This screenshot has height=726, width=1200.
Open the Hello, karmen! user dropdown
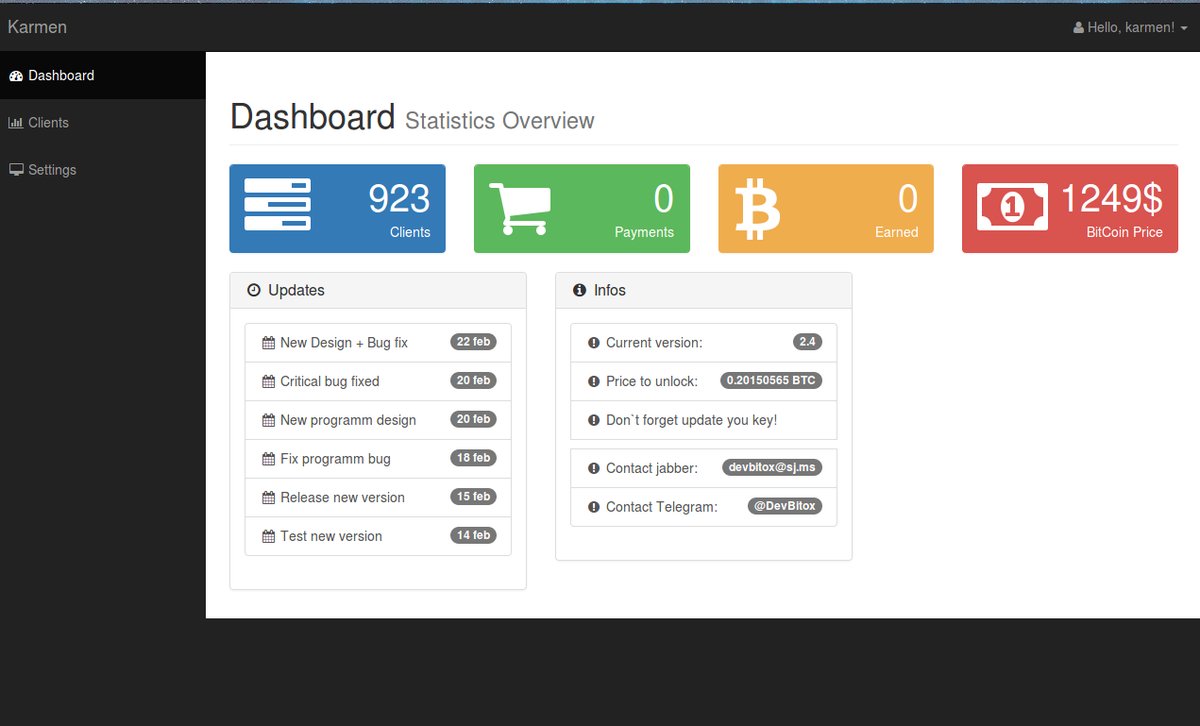(x=1130, y=28)
